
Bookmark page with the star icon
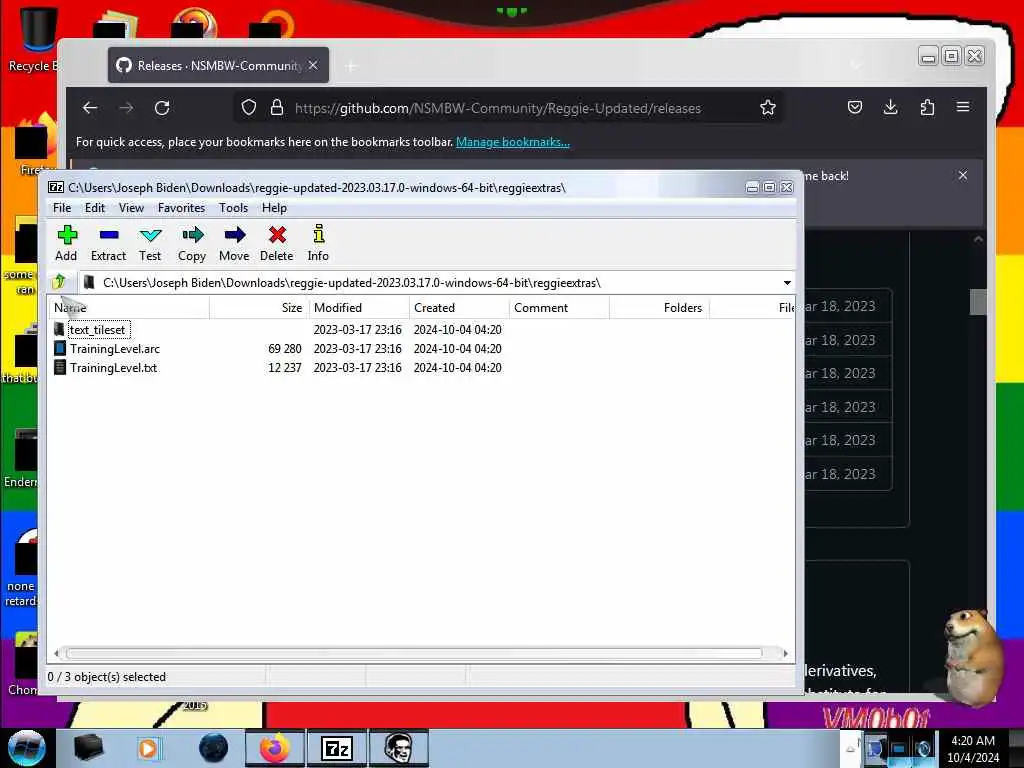768,108
